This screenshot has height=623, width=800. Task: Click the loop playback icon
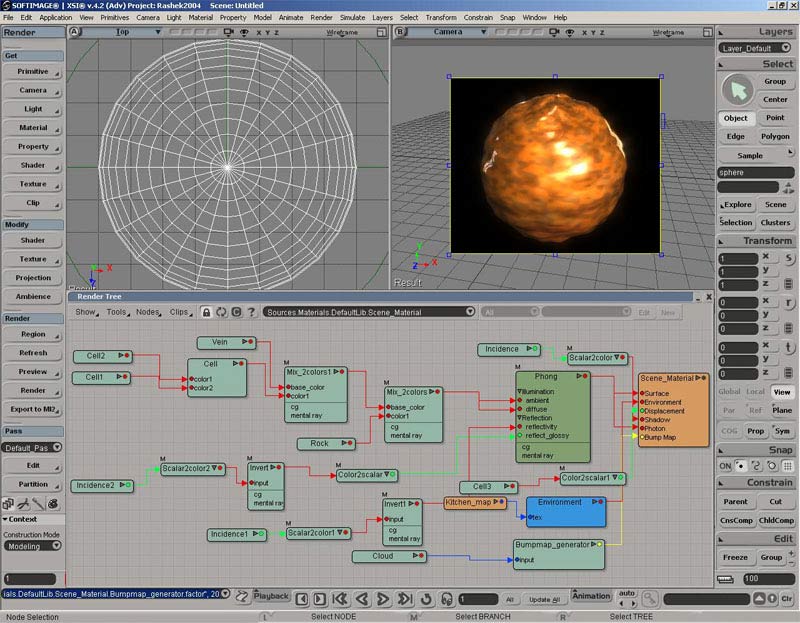pos(426,599)
